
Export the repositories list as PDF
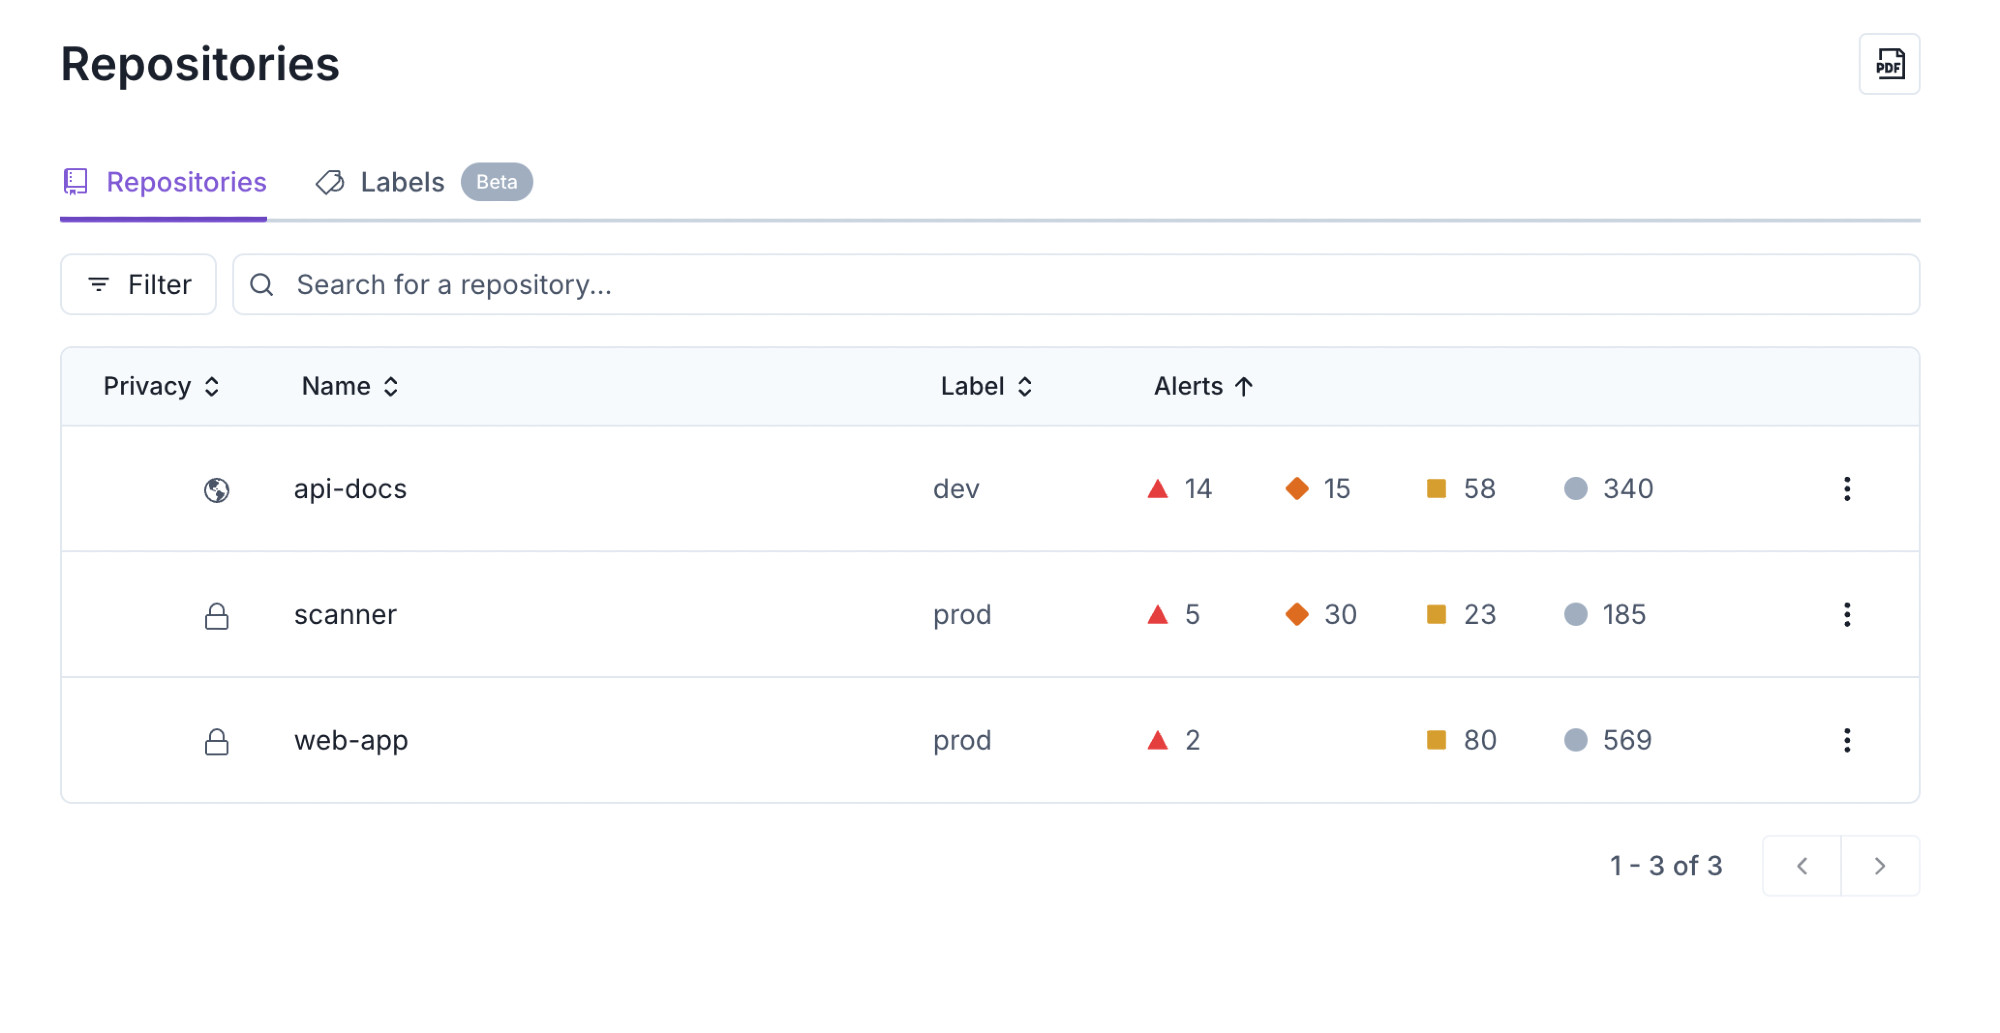pos(1889,64)
